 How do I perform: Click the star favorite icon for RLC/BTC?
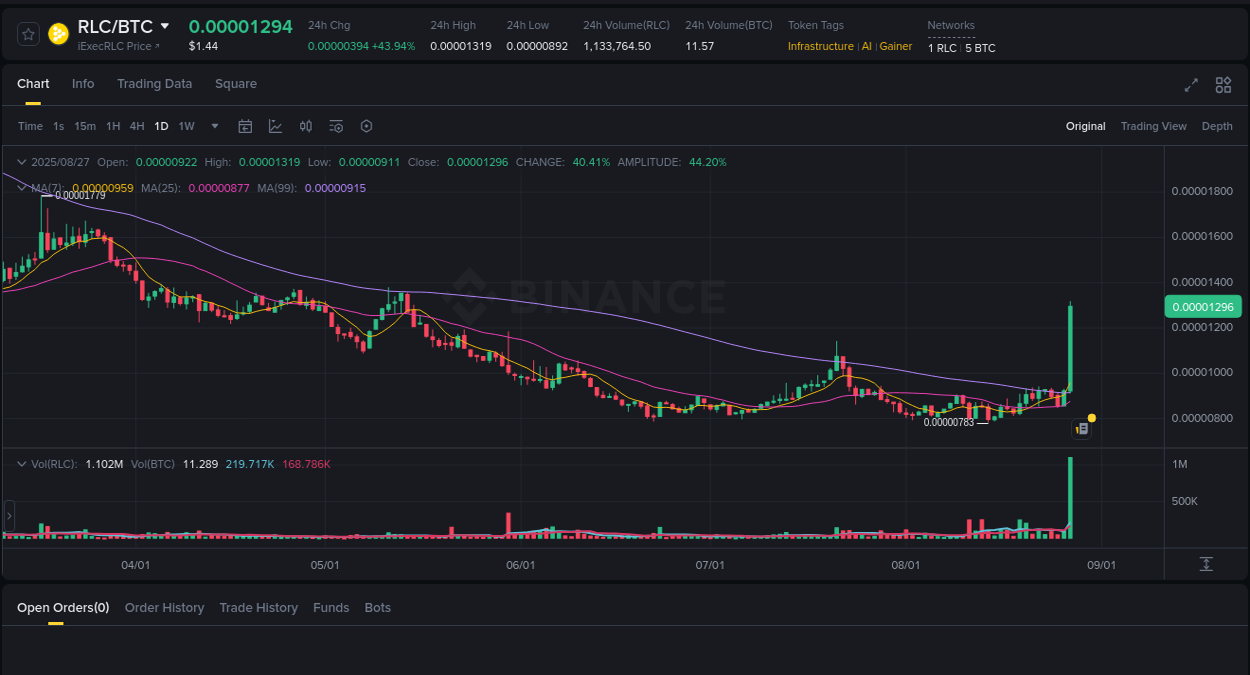pyautogui.click(x=28, y=33)
